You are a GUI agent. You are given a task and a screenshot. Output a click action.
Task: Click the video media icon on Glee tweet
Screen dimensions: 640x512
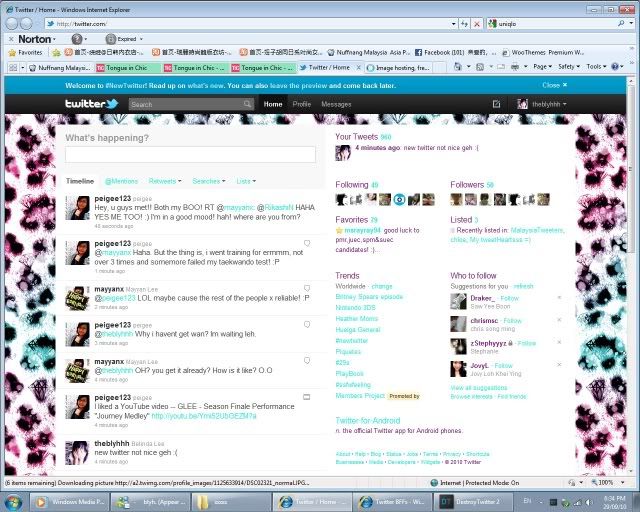click(x=307, y=397)
